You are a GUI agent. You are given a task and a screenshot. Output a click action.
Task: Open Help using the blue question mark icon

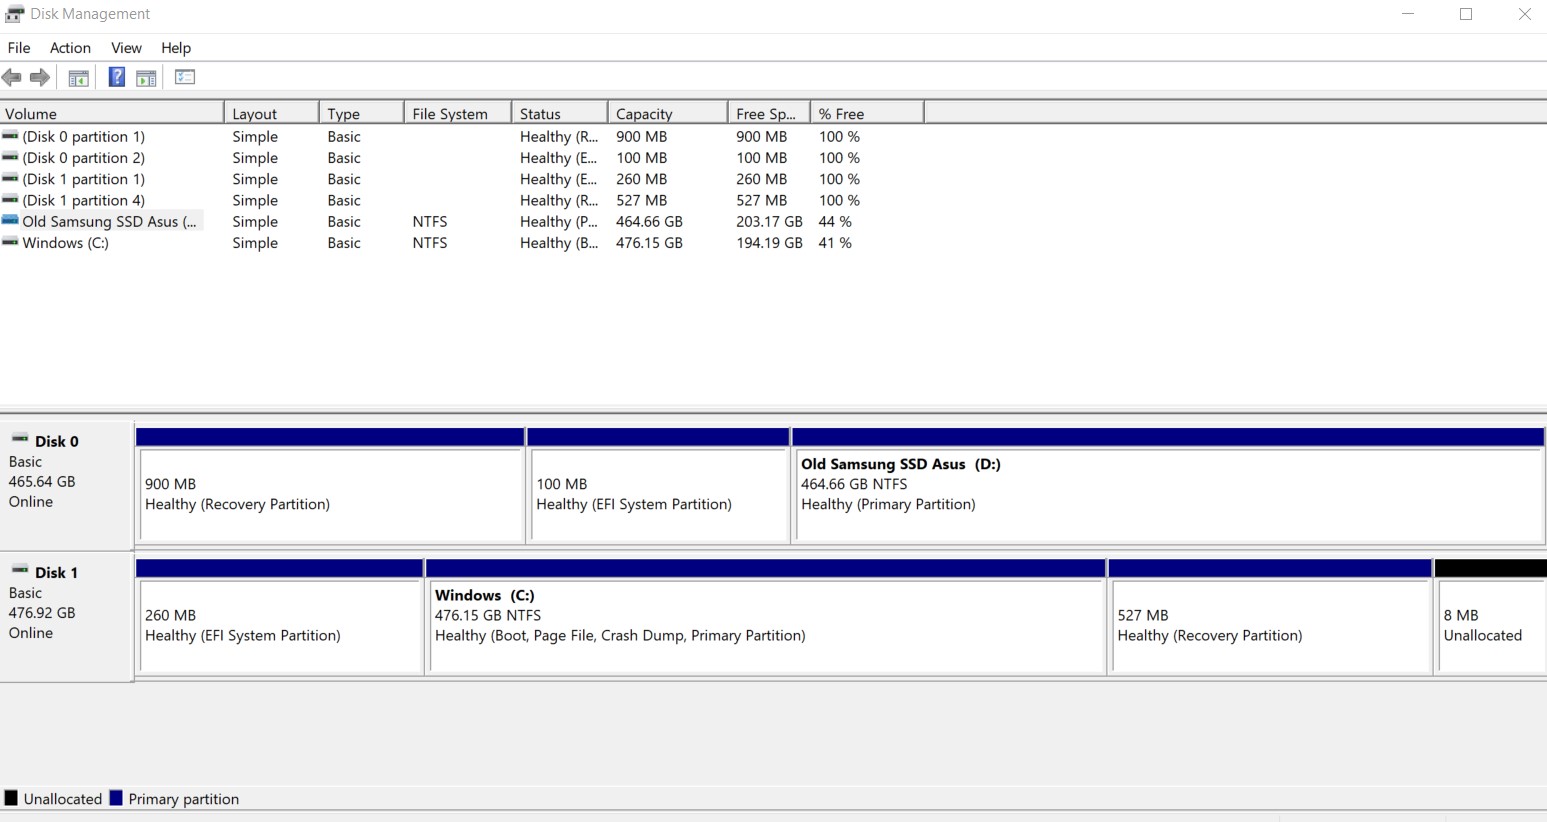click(116, 78)
